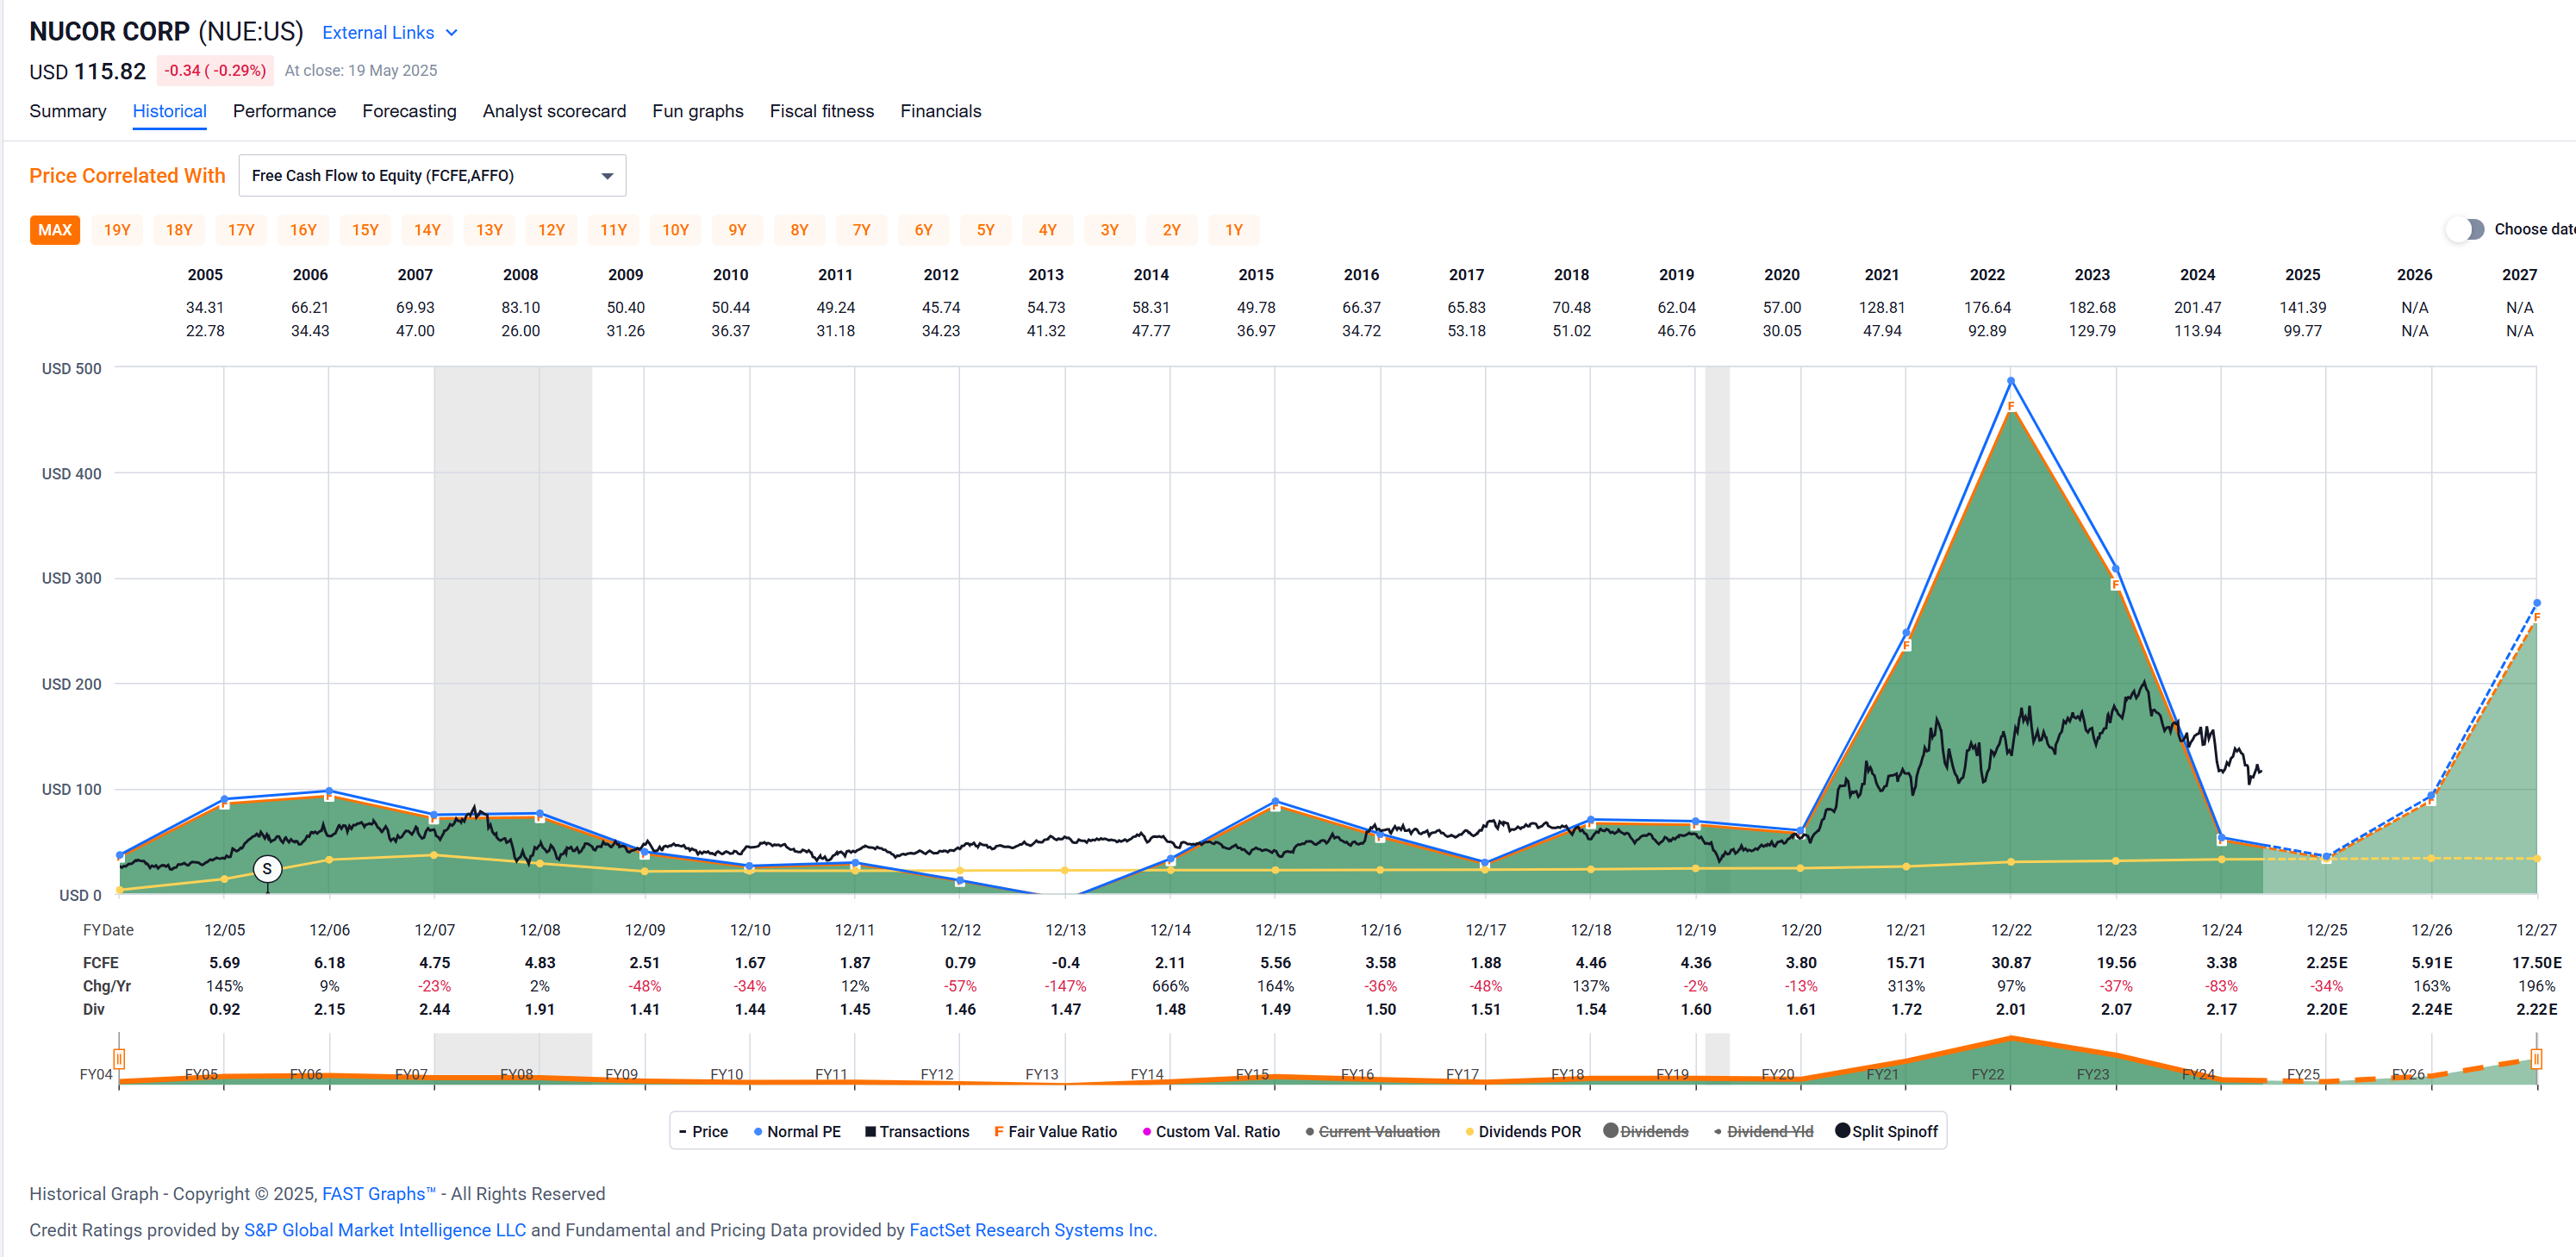Image resolution: width=2576 pixels, height=1257 pixels.
Task: Toggle Fair Value Ratio legend item
Action: click(x=1056, y=1131)
